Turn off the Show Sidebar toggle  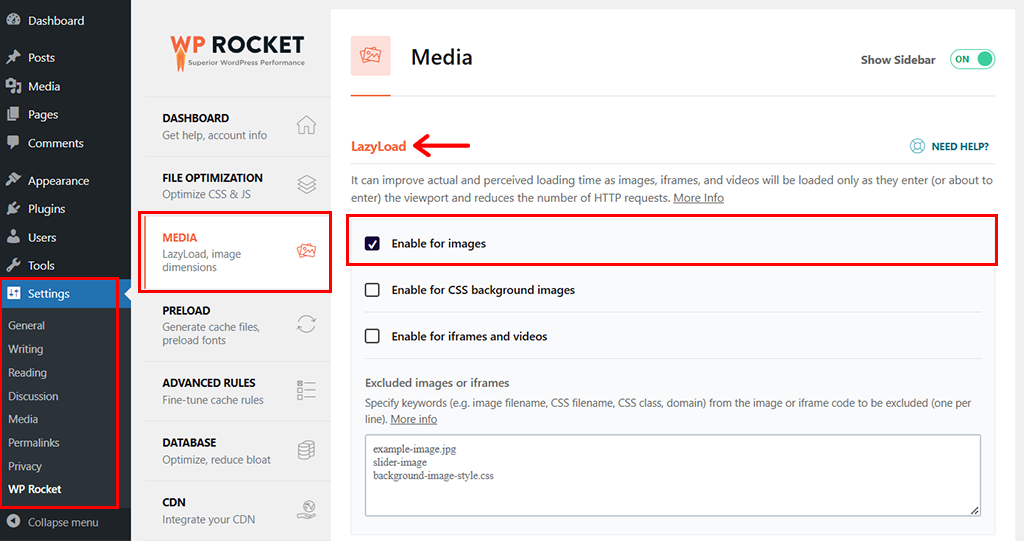972,59
